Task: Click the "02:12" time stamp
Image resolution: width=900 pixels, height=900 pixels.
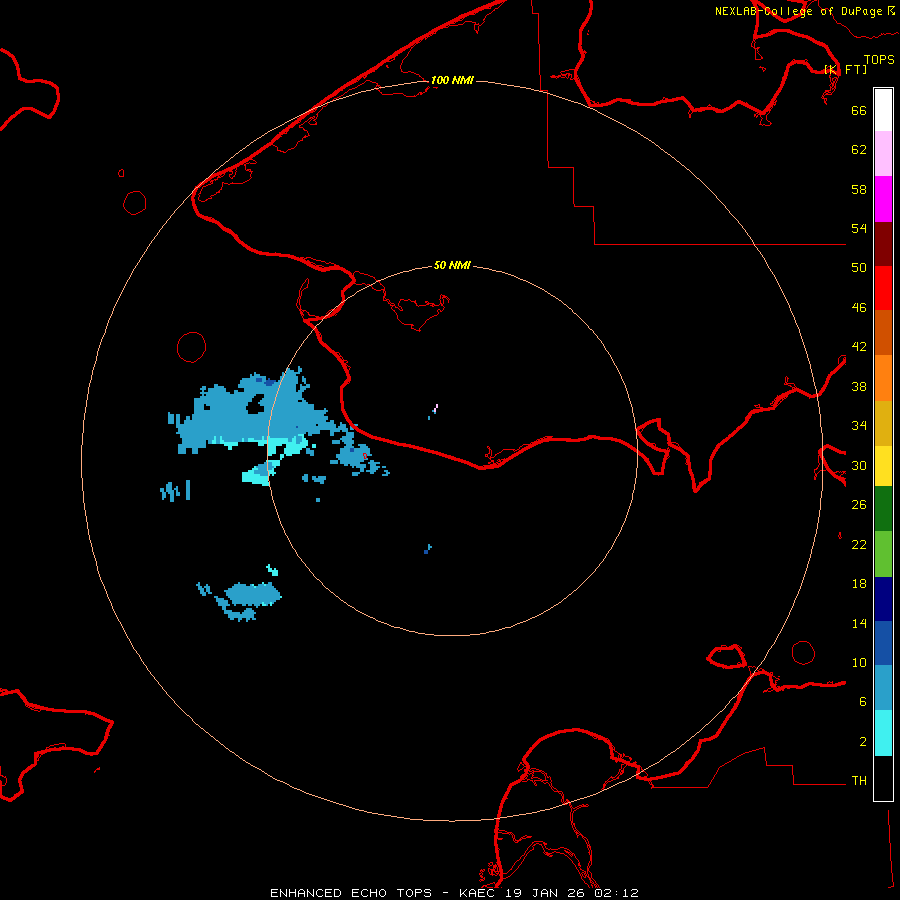Action: pyautogui.click(x=616, y=893)
